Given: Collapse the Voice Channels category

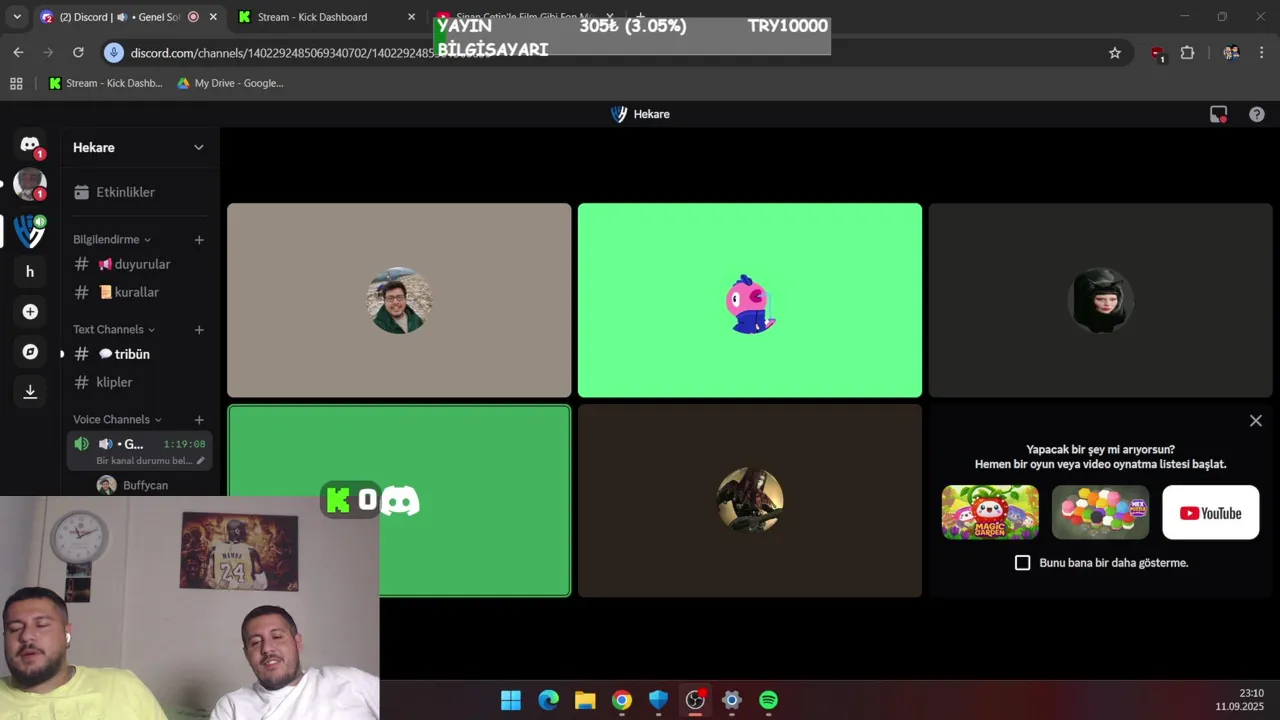Looking at the screenshot, I should (117, 420).
